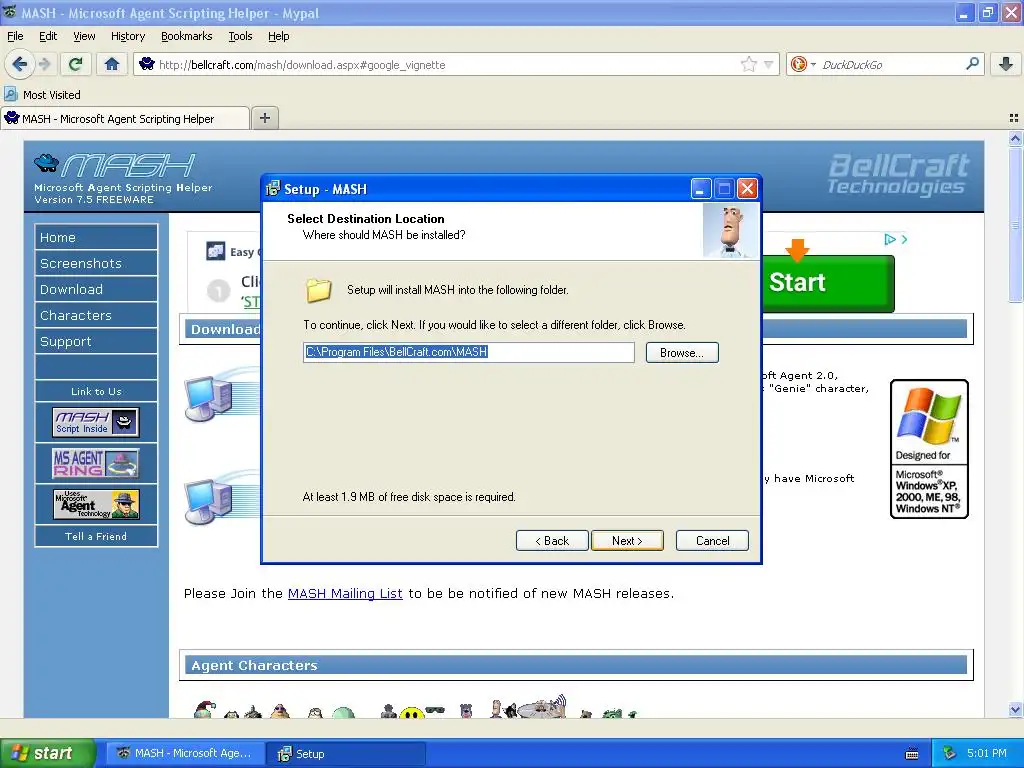Viewport: 1024px width, 768px height.
Task: Click the browser Back arrow button
Action: (20, 64)
